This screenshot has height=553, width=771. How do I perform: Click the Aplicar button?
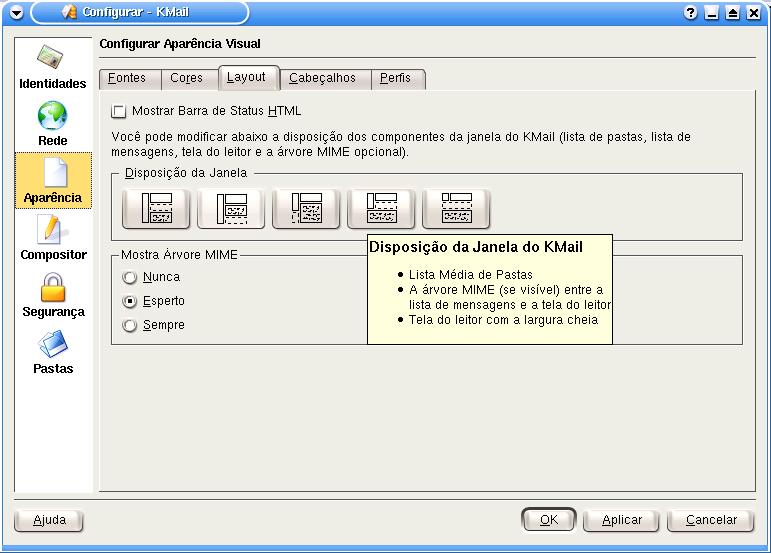click(621, 520)
